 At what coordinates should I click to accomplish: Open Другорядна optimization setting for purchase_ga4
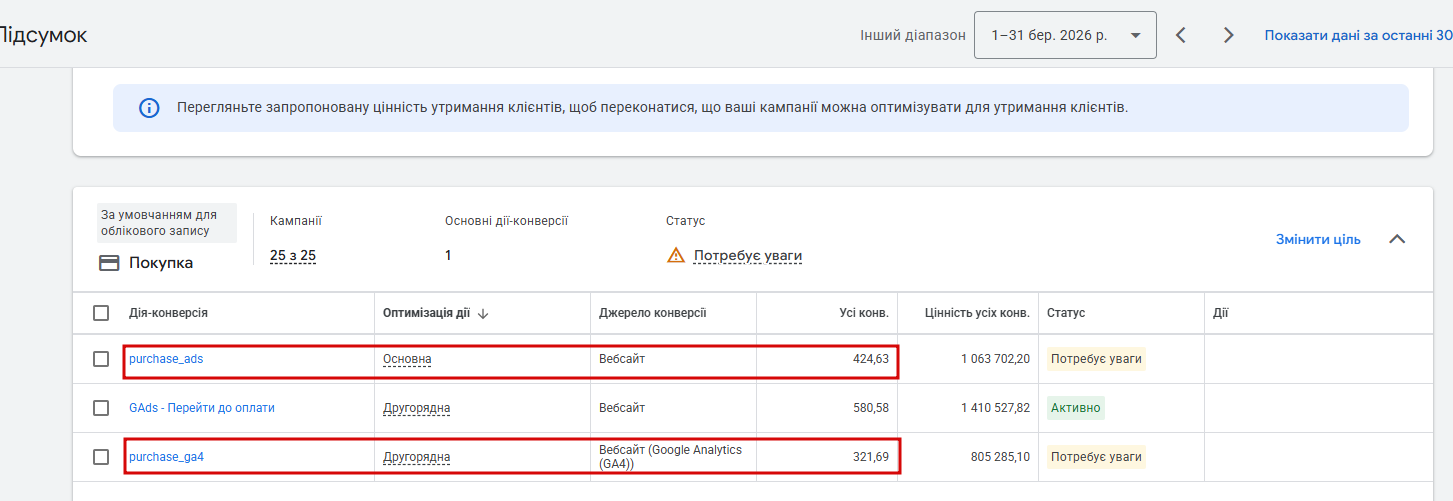416,457
